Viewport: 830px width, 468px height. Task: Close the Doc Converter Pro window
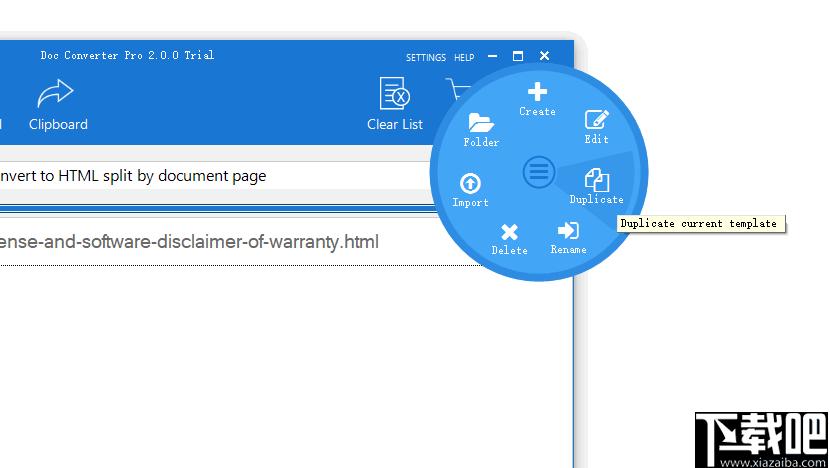point(544,56)
